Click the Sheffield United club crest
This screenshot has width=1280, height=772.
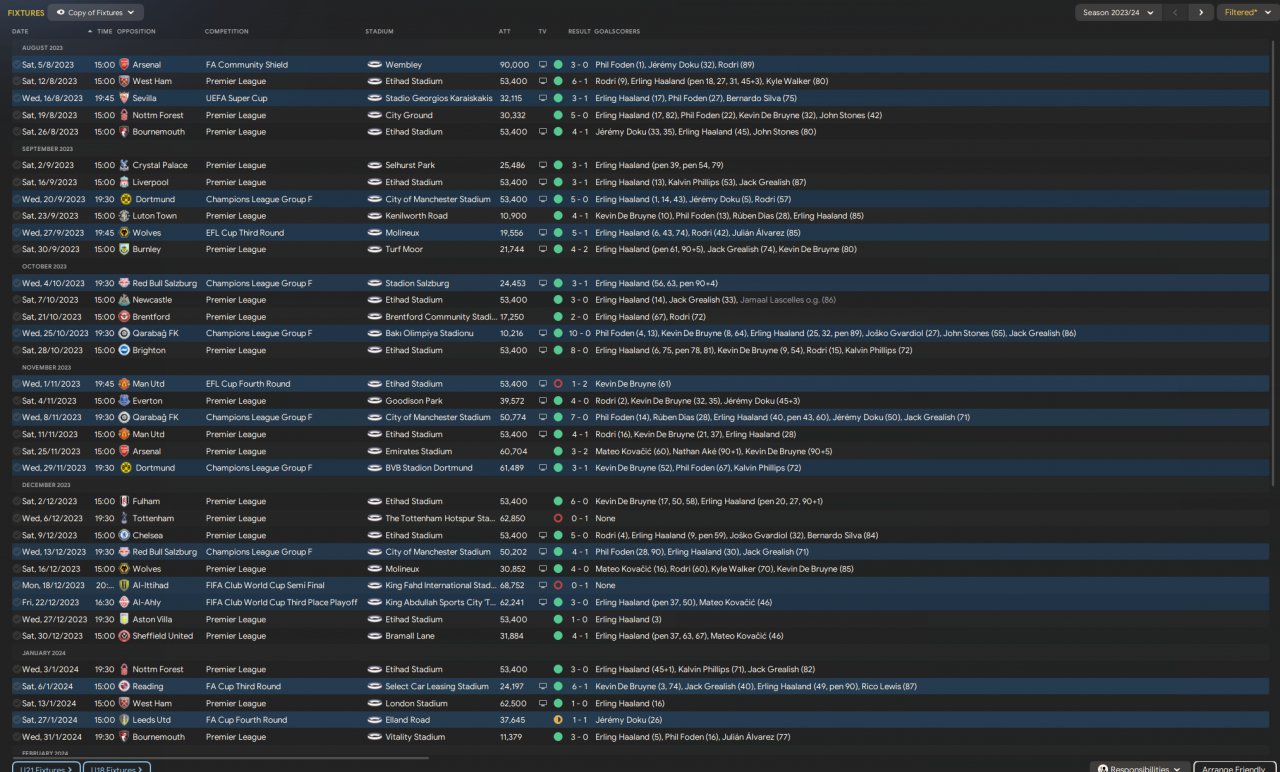point(124,636)
